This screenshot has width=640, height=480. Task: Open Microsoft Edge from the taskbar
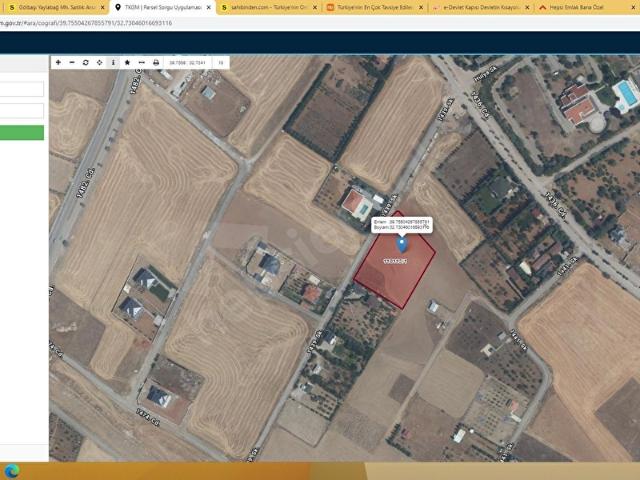coord(12,471)
